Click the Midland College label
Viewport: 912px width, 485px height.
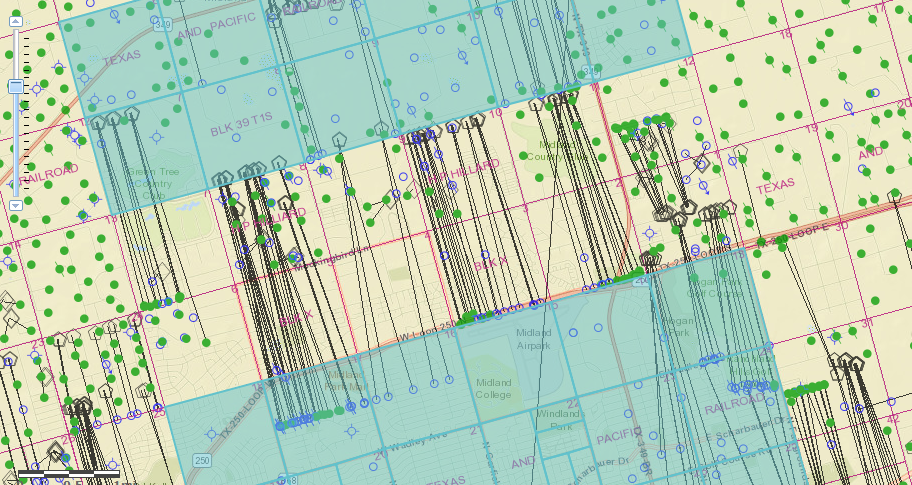(493, 388)
